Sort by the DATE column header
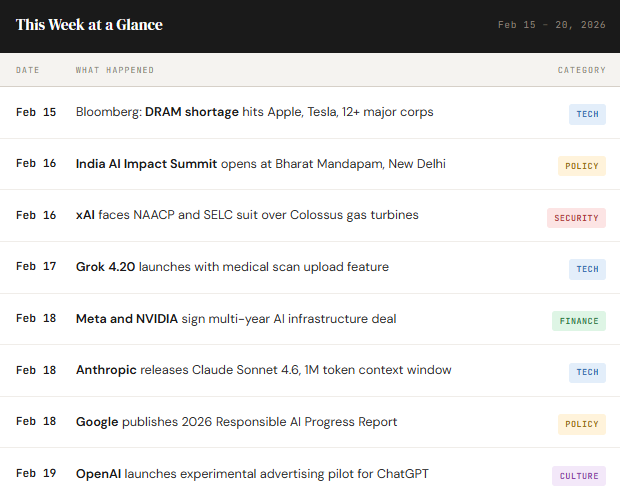The height and width of the screenshot is (495, 620). click(28, 70)
